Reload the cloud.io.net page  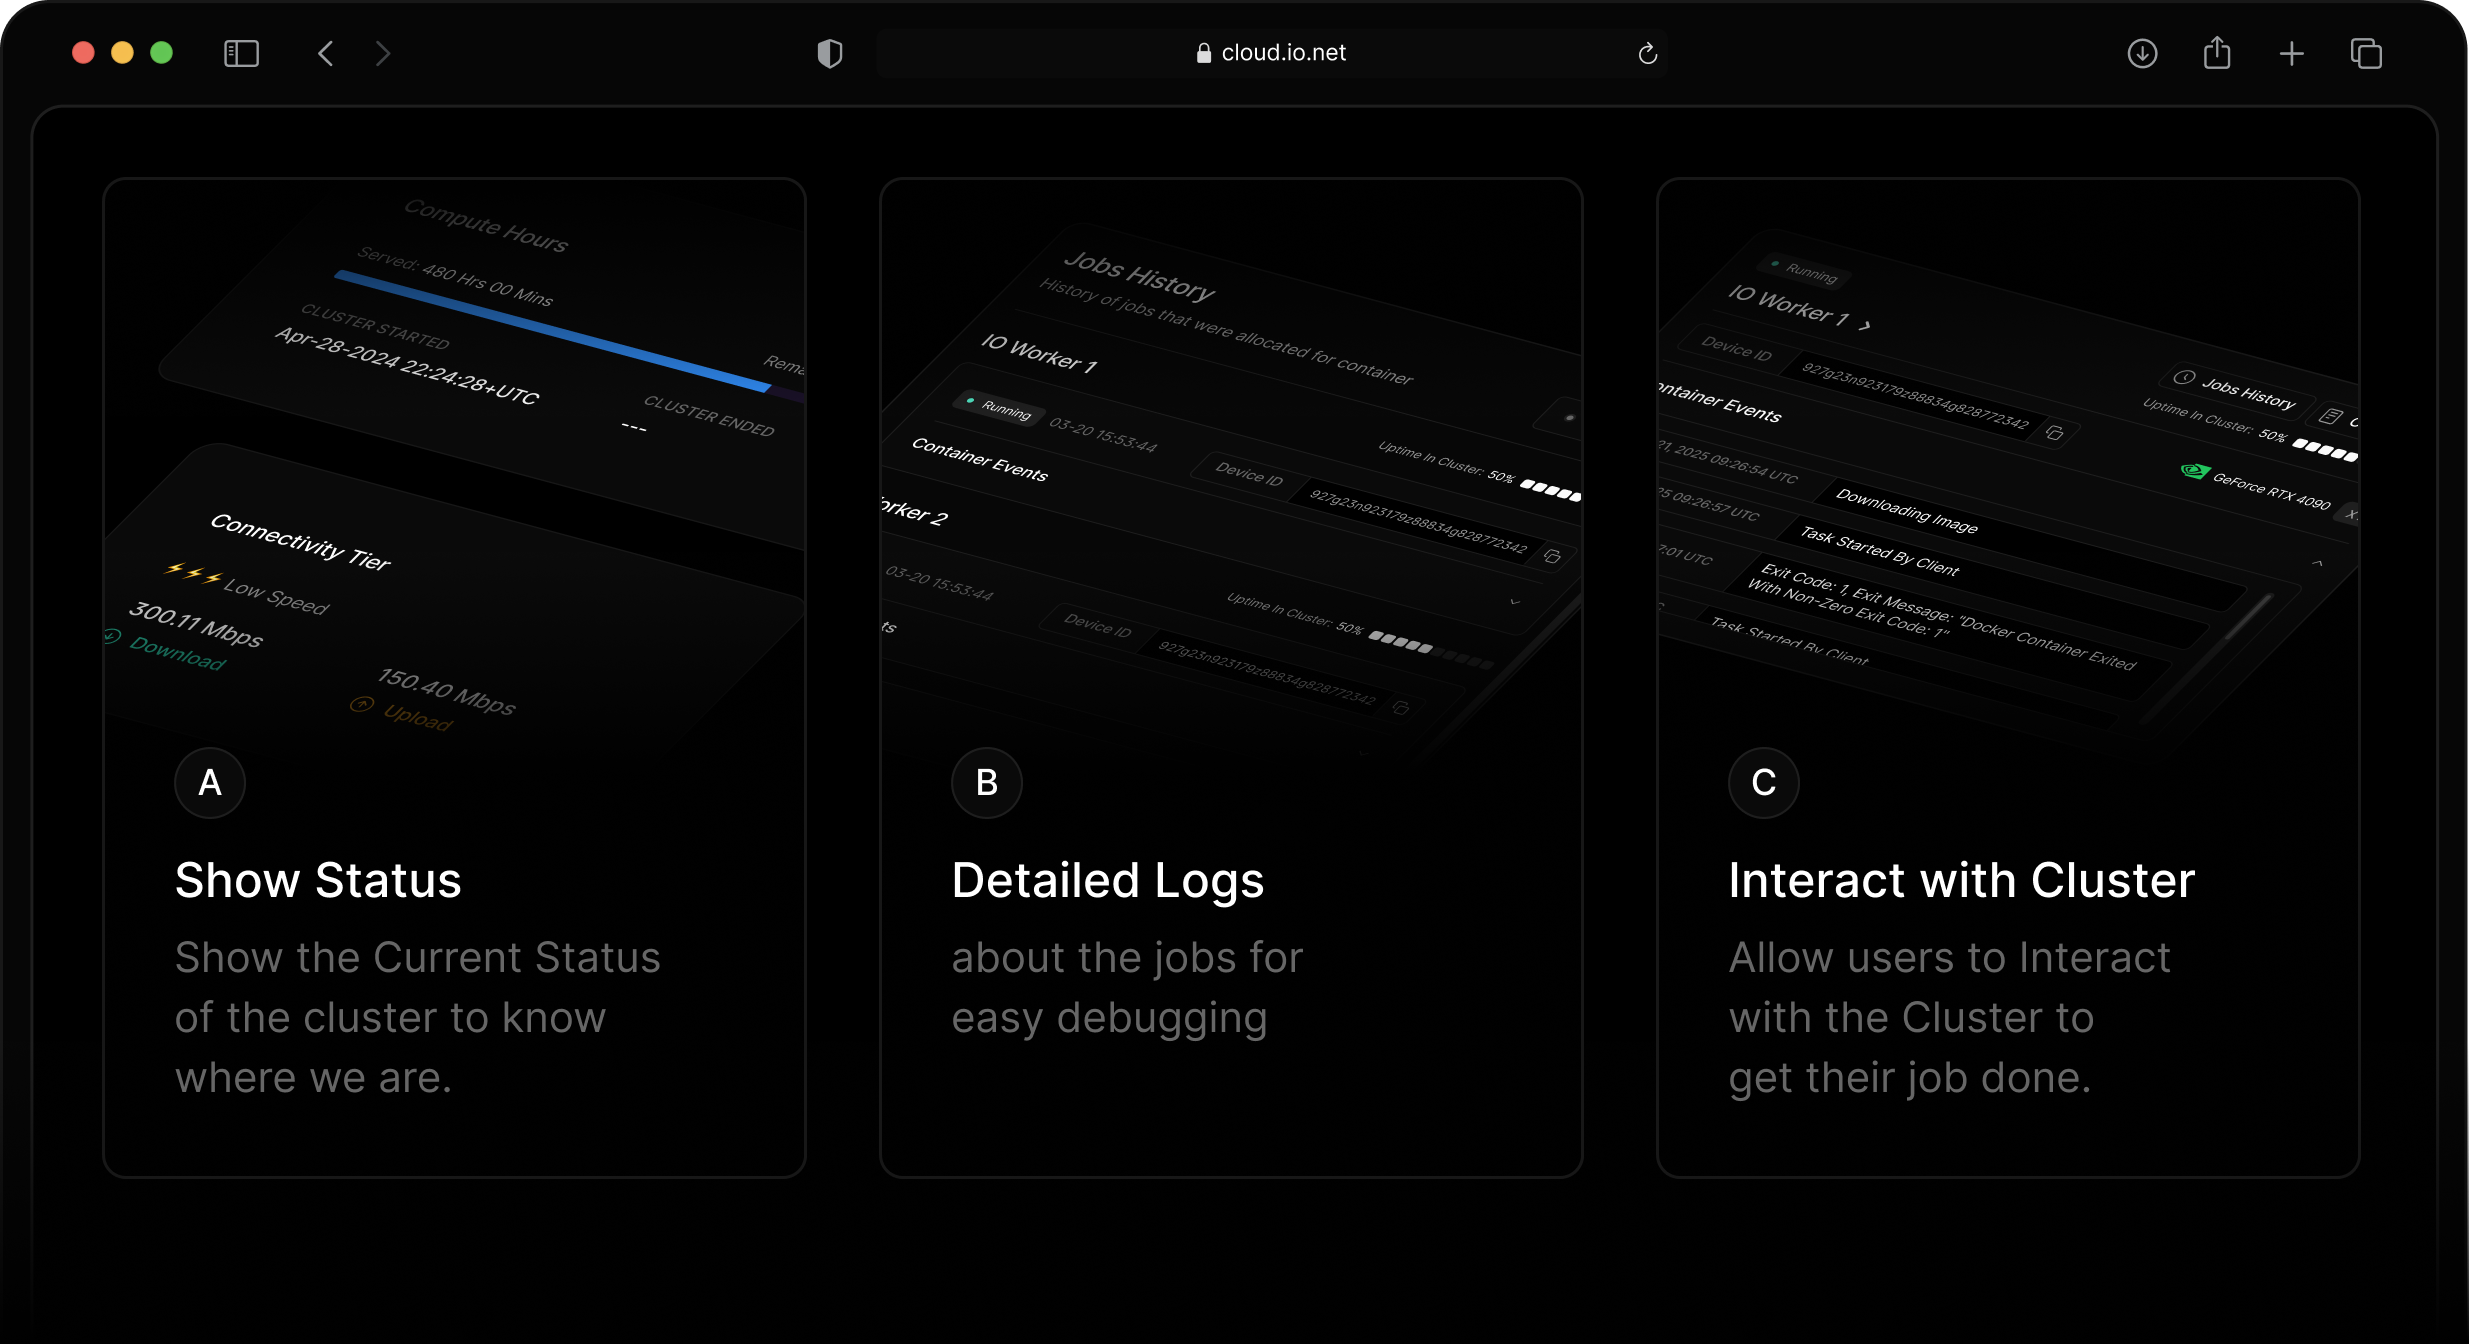(x=1647, y=53)
